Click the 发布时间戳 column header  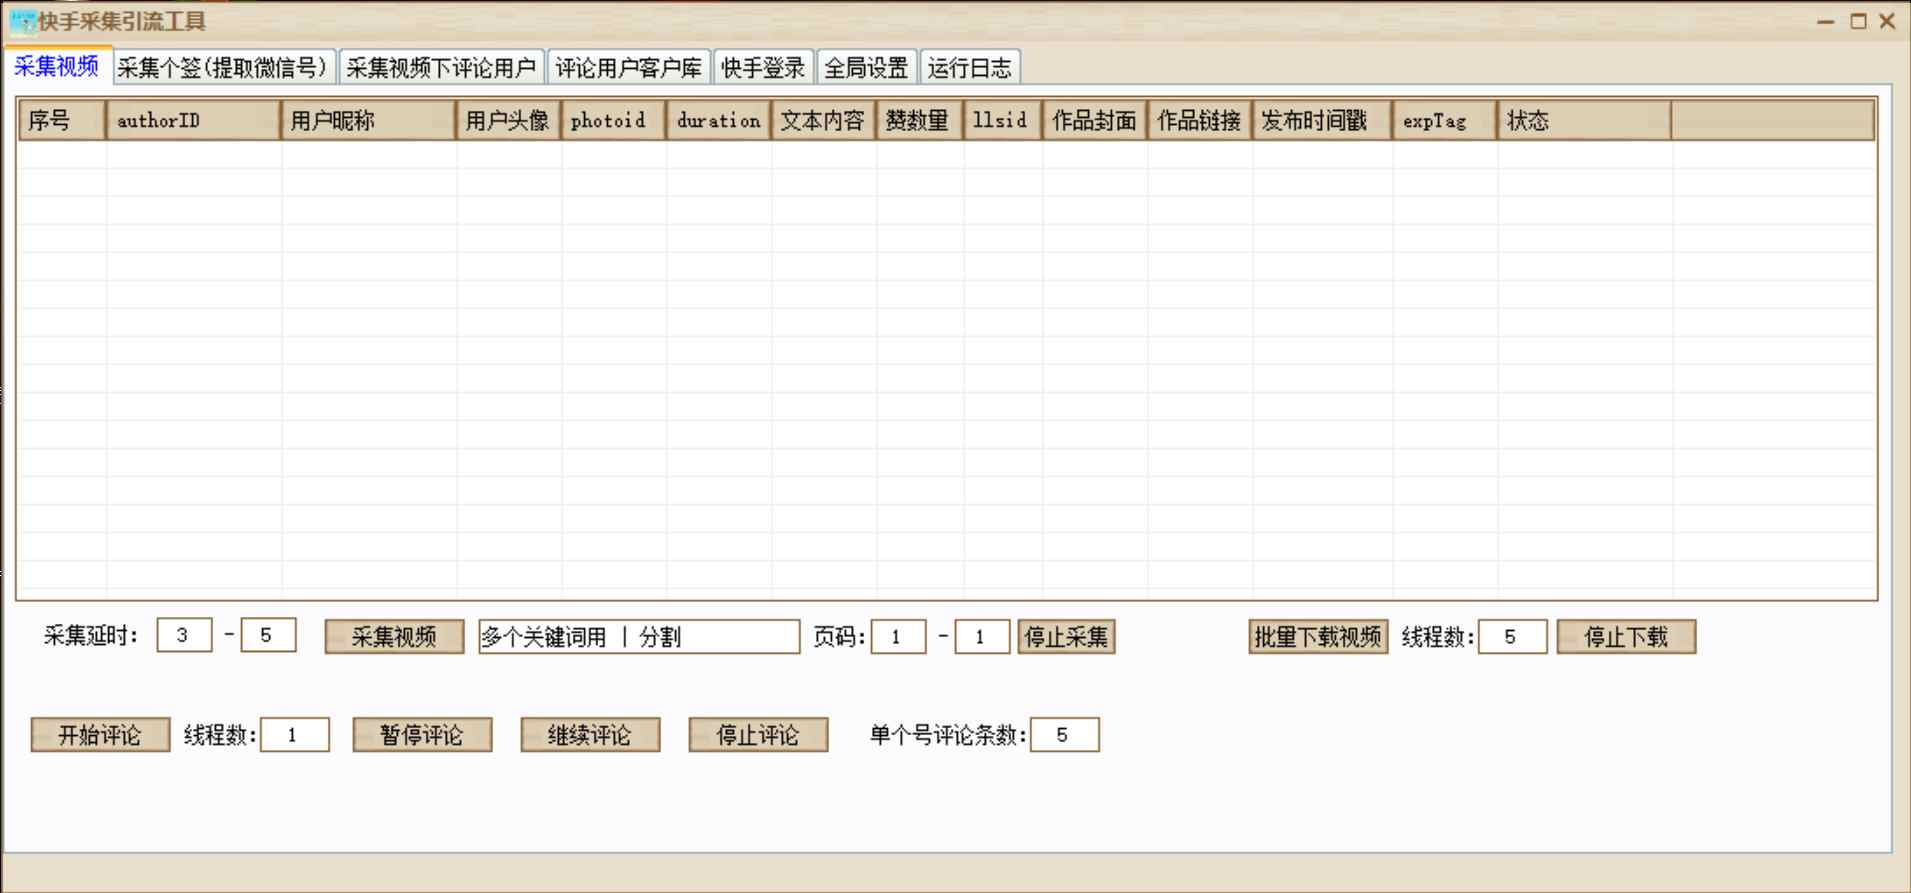coord(1322,120)
